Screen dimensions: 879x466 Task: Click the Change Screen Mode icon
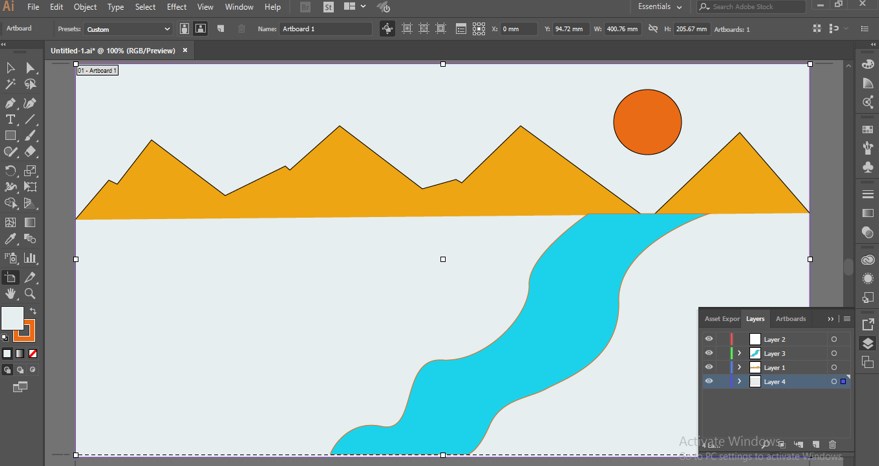[20, 387]
